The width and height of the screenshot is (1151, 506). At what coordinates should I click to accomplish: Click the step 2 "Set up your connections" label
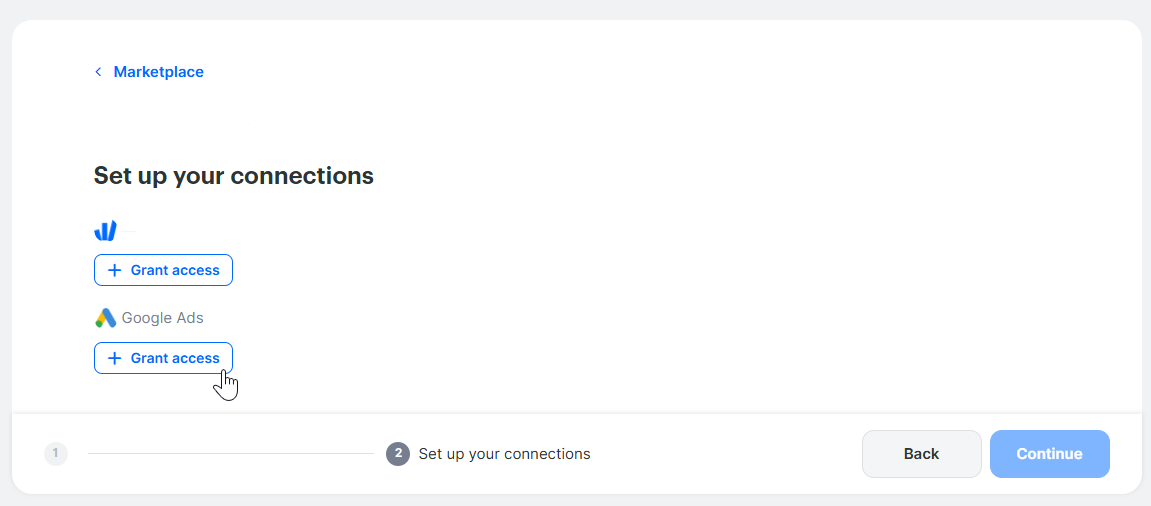504,454
